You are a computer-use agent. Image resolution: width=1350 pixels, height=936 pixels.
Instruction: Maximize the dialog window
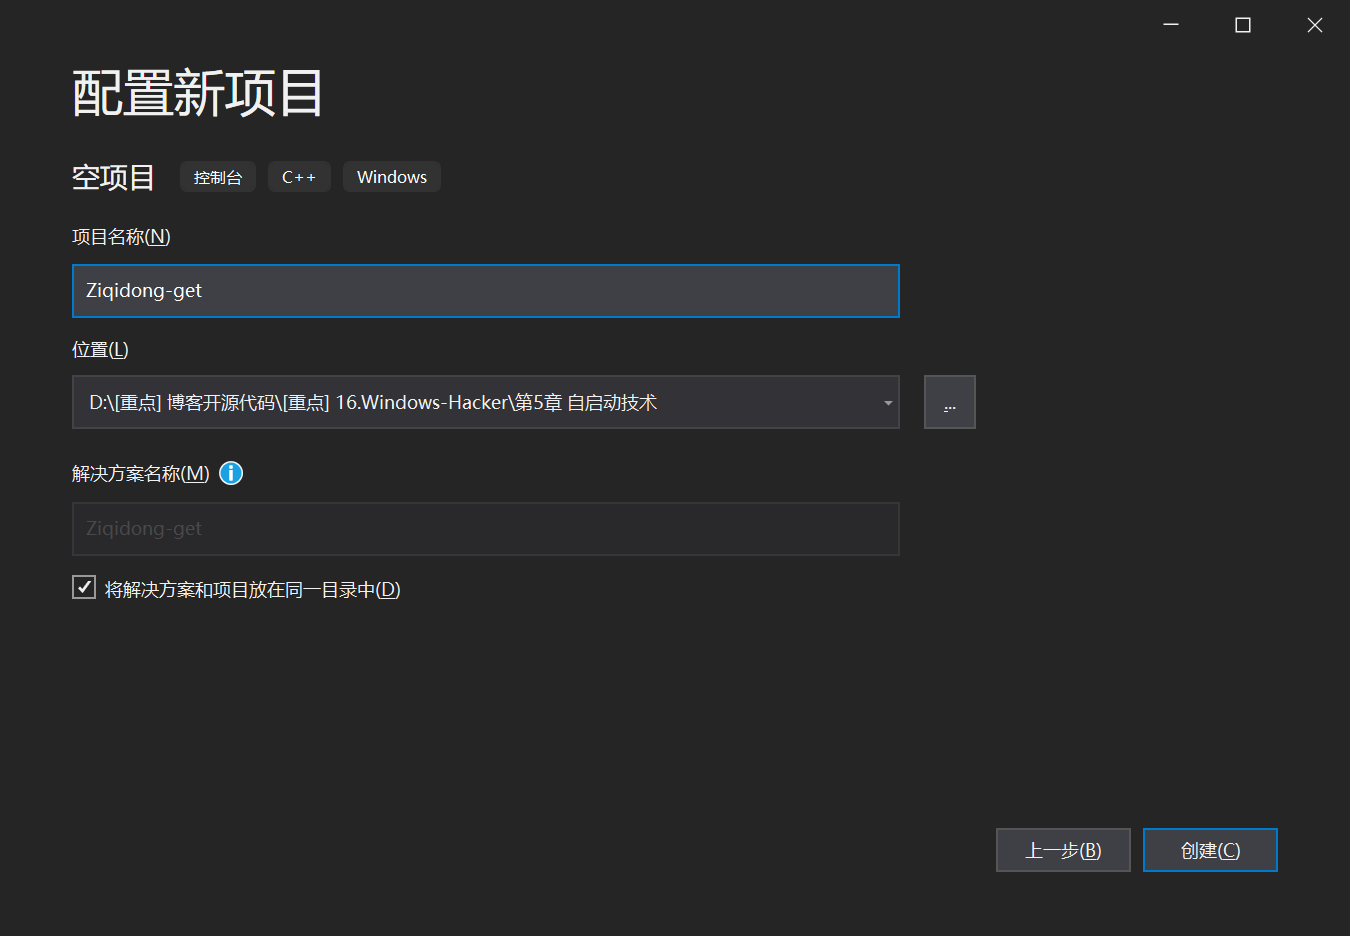pyautogui.click(x=1243, y=25)
